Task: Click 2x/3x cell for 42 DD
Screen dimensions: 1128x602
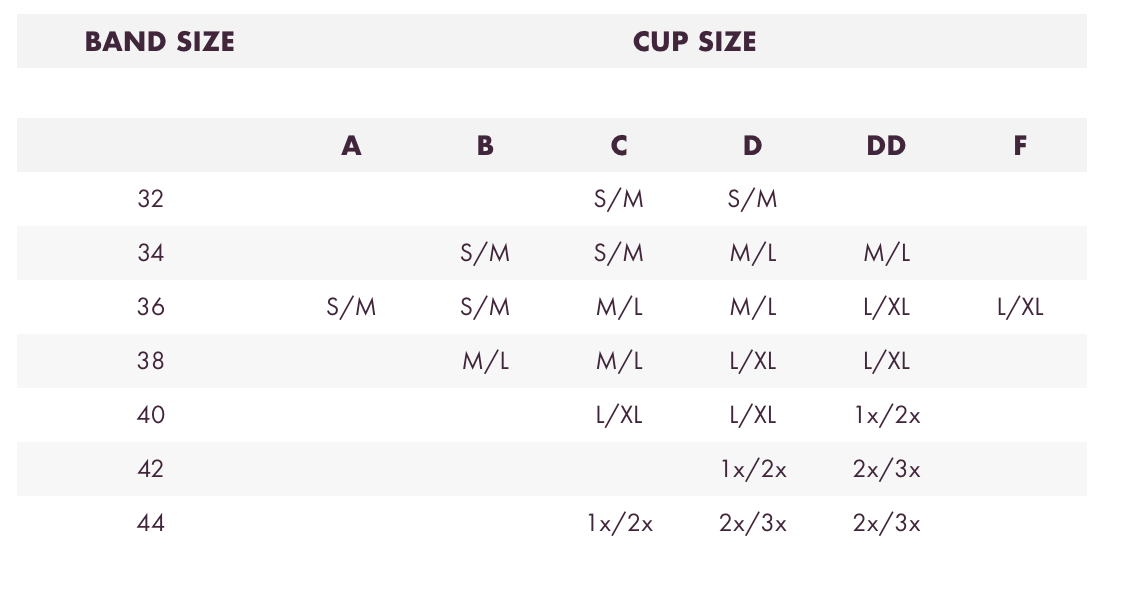Action: coord(886,469)
